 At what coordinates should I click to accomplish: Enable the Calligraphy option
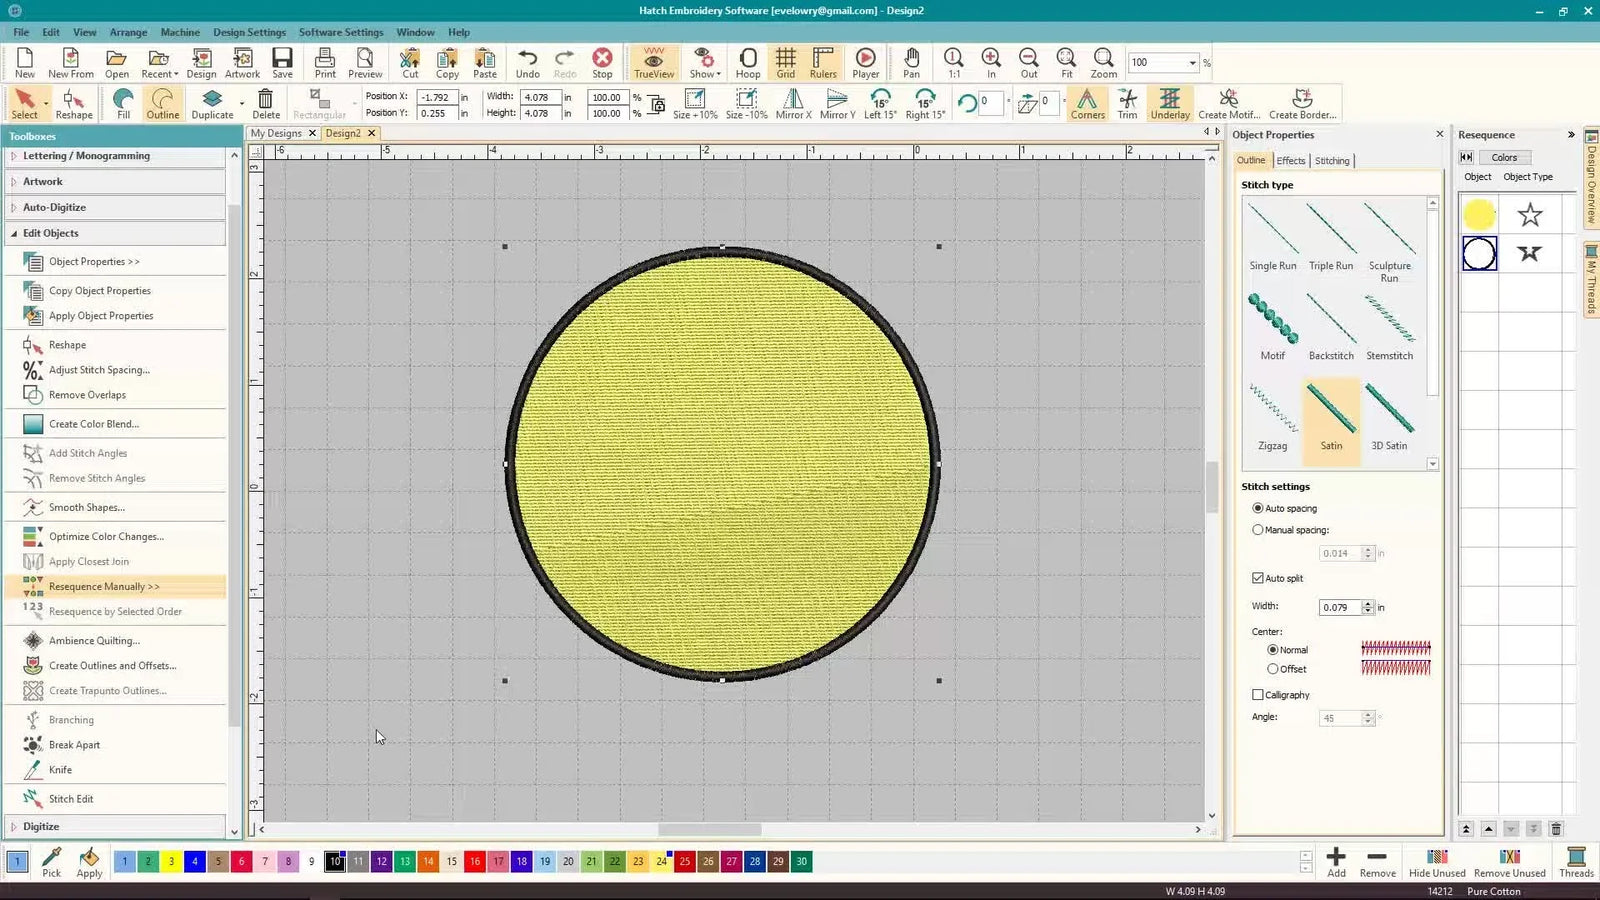click(1258, 695)
